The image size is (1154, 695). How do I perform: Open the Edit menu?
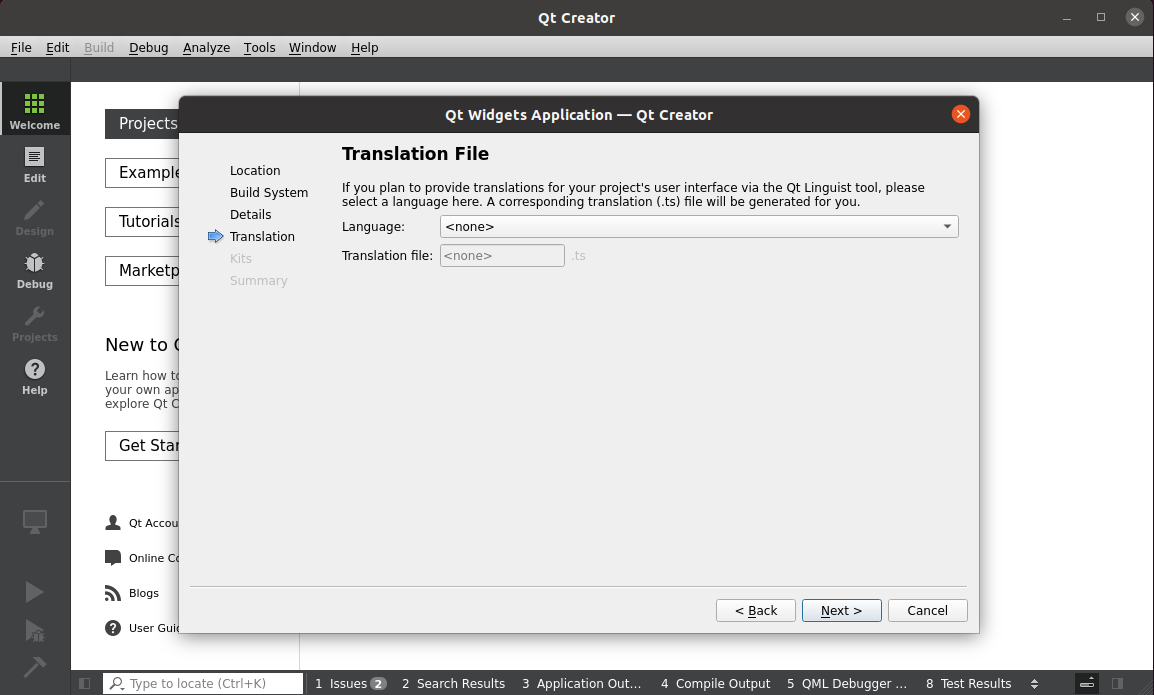[x=57, y=47]
